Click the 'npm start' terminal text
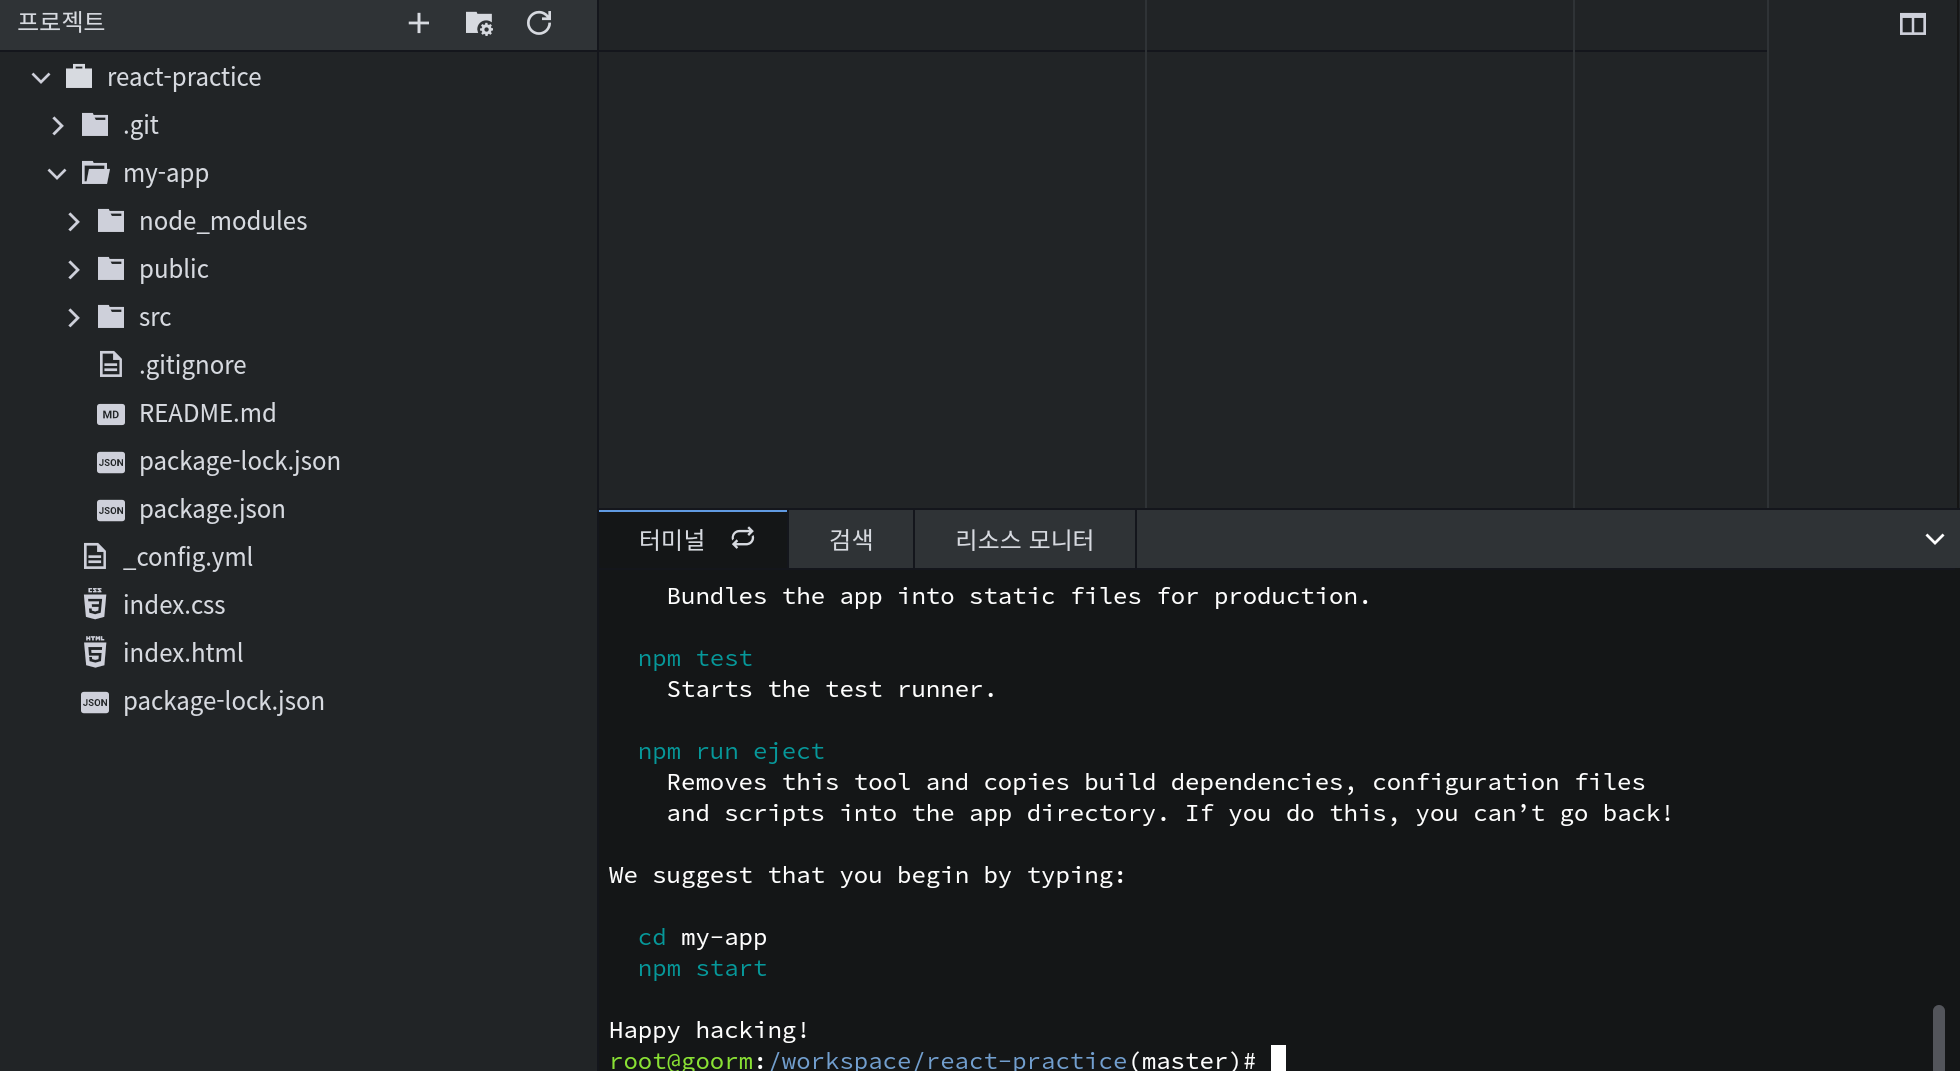The width and height of the screenshot is (1960, 1071). click(702, 968)
